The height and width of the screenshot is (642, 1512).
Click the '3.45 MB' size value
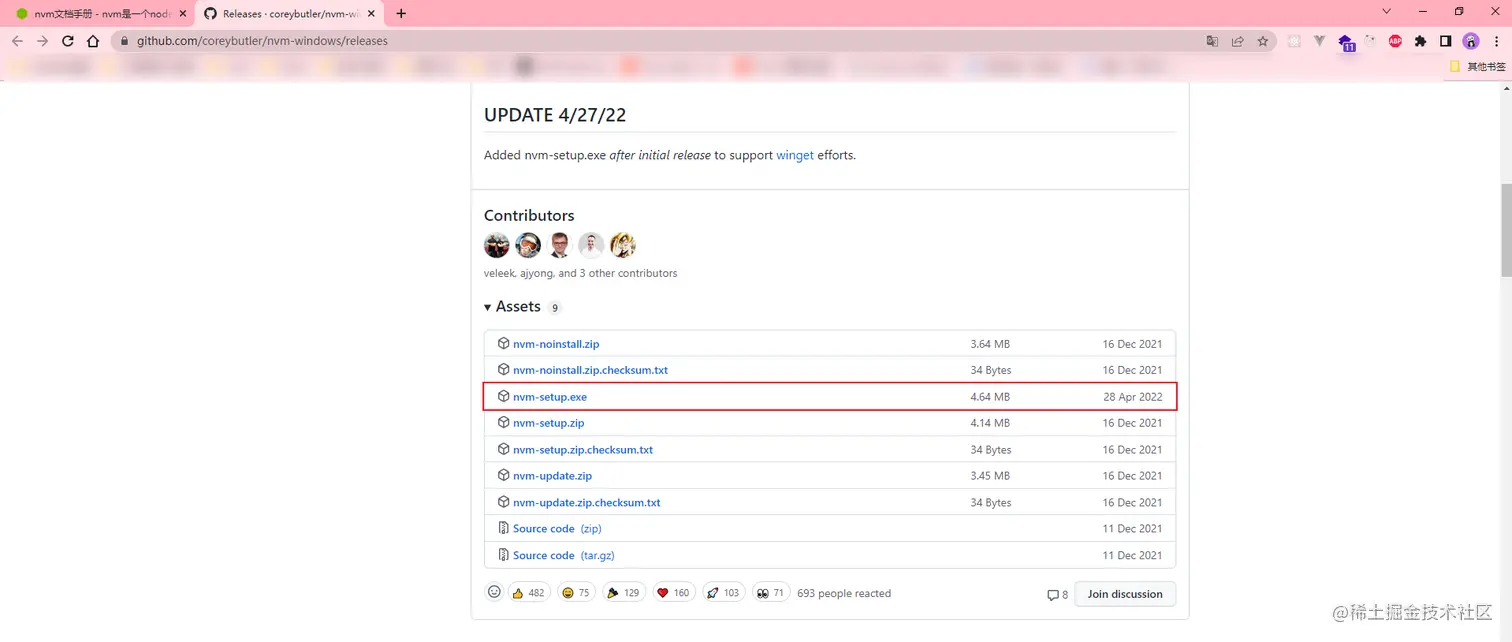990,476
